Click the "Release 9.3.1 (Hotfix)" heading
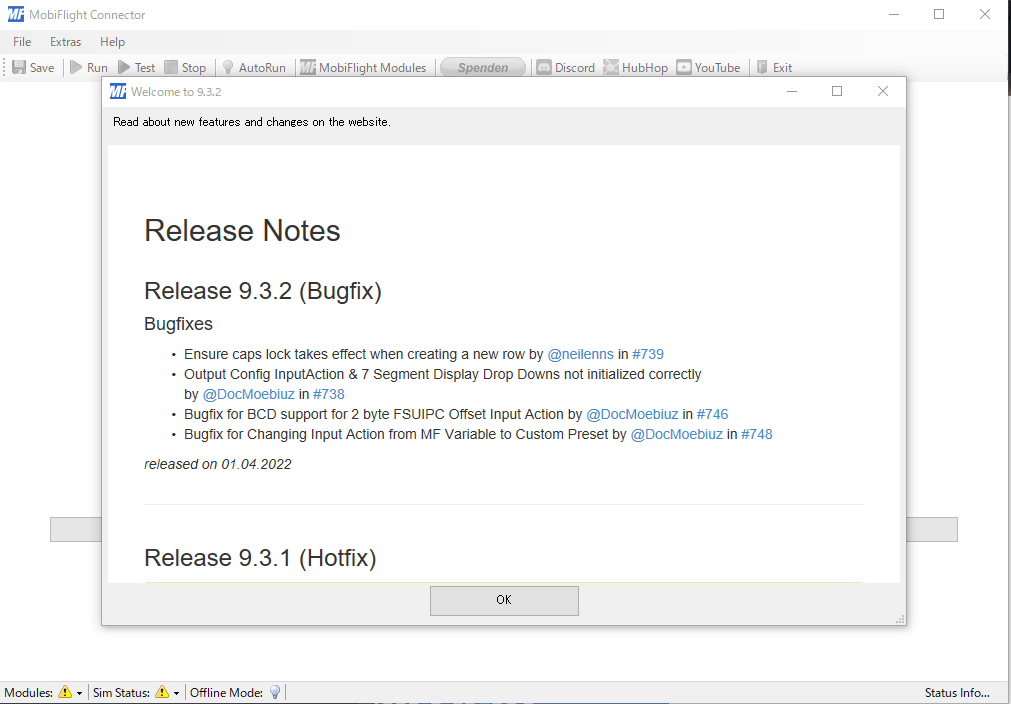The width and height of the screenshot is (1011, 704). (260, 558)
